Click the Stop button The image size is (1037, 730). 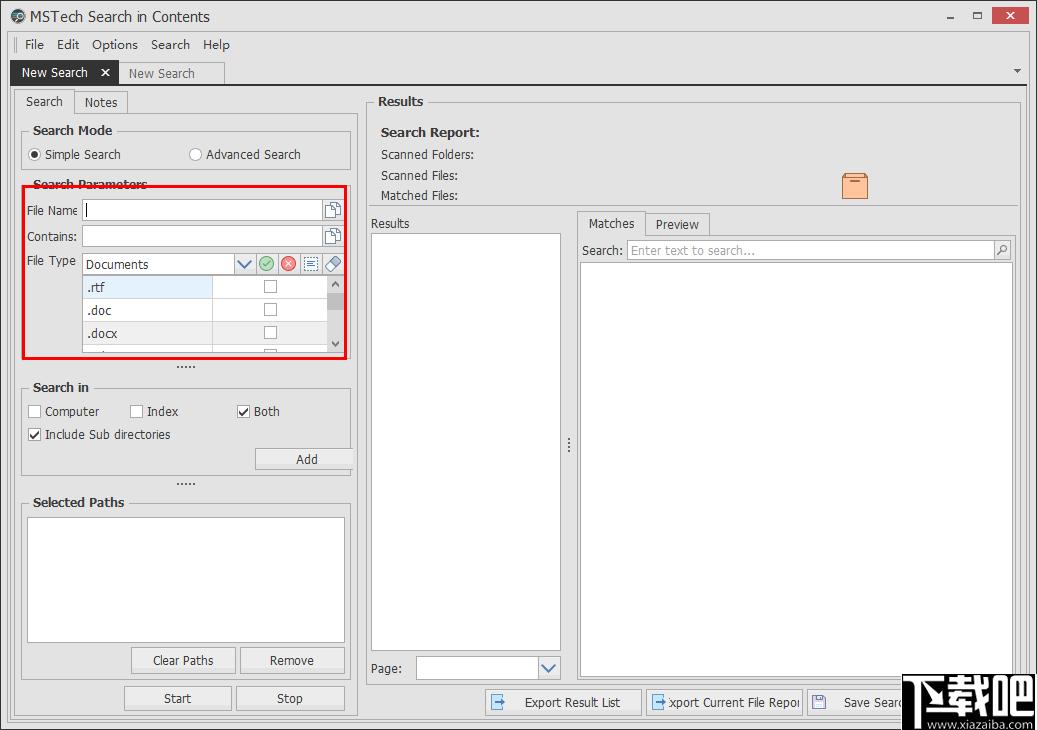click(x=290, y=698)
